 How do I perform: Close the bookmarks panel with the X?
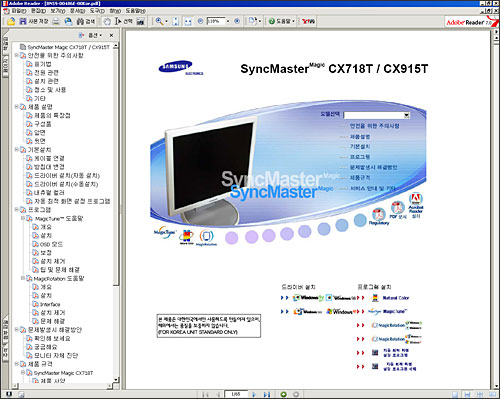[x=111, y=35]
